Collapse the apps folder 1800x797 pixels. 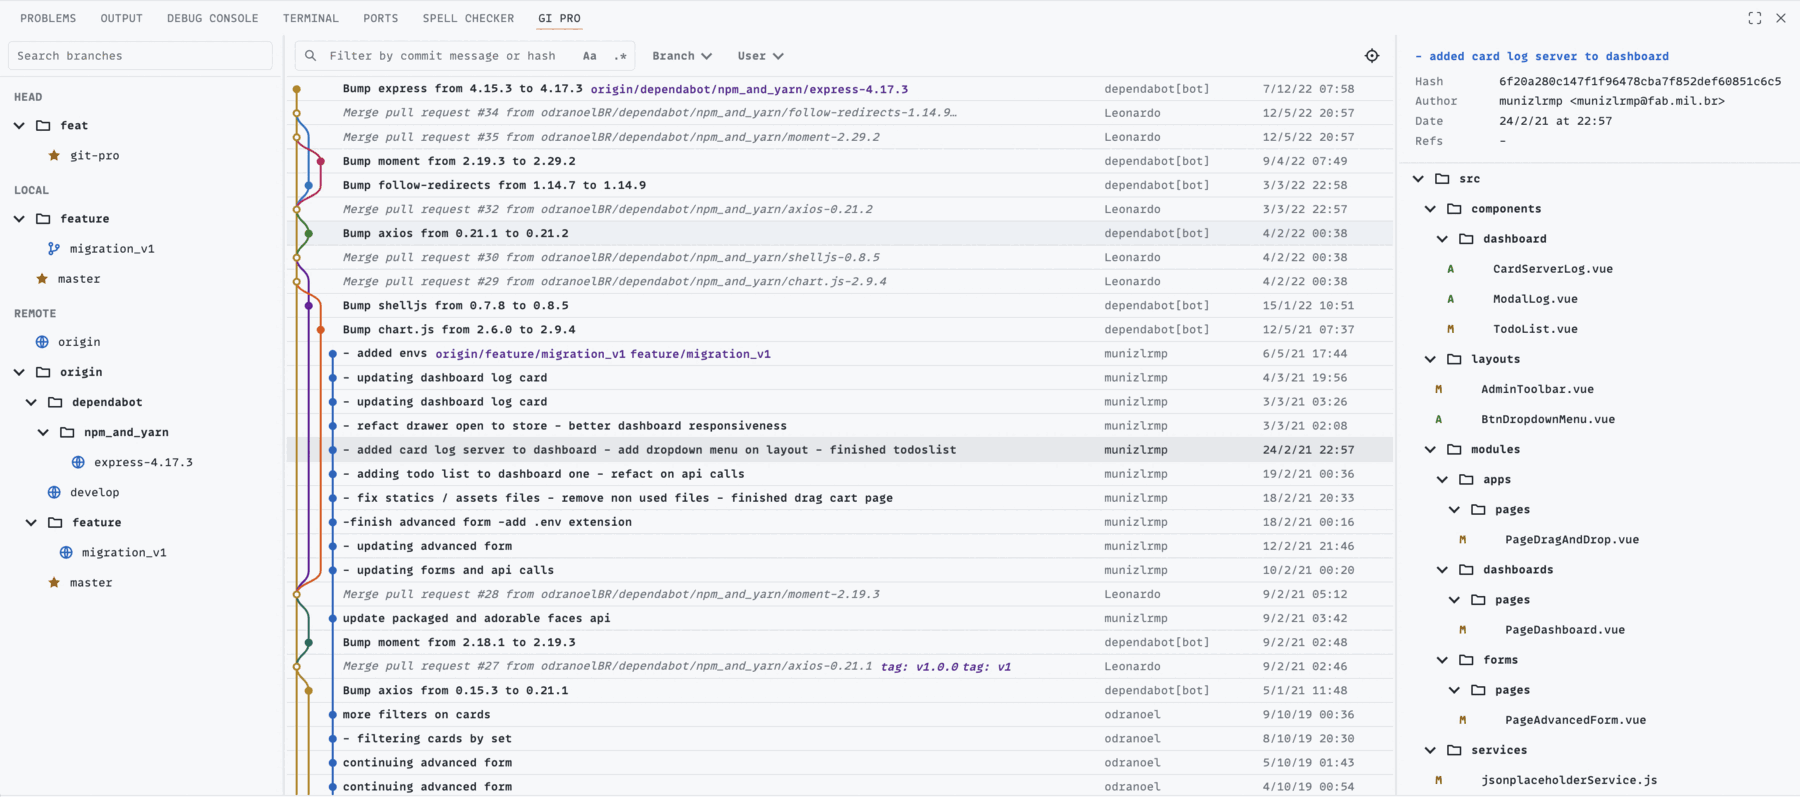[1442, 480]
